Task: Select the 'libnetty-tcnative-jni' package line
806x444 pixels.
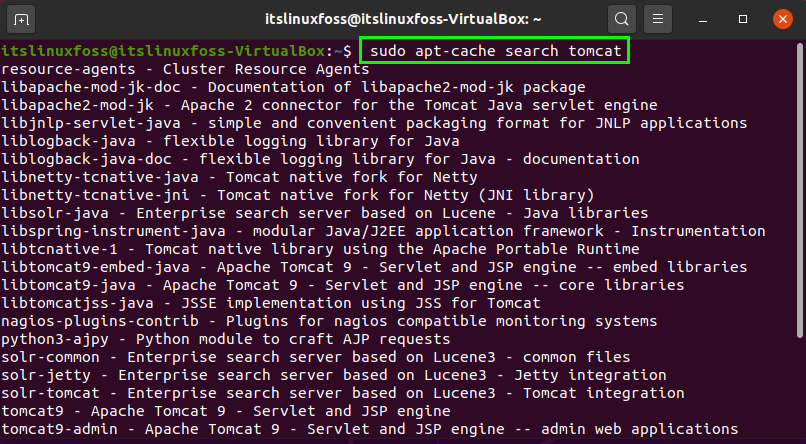Action: pos(298,195)
